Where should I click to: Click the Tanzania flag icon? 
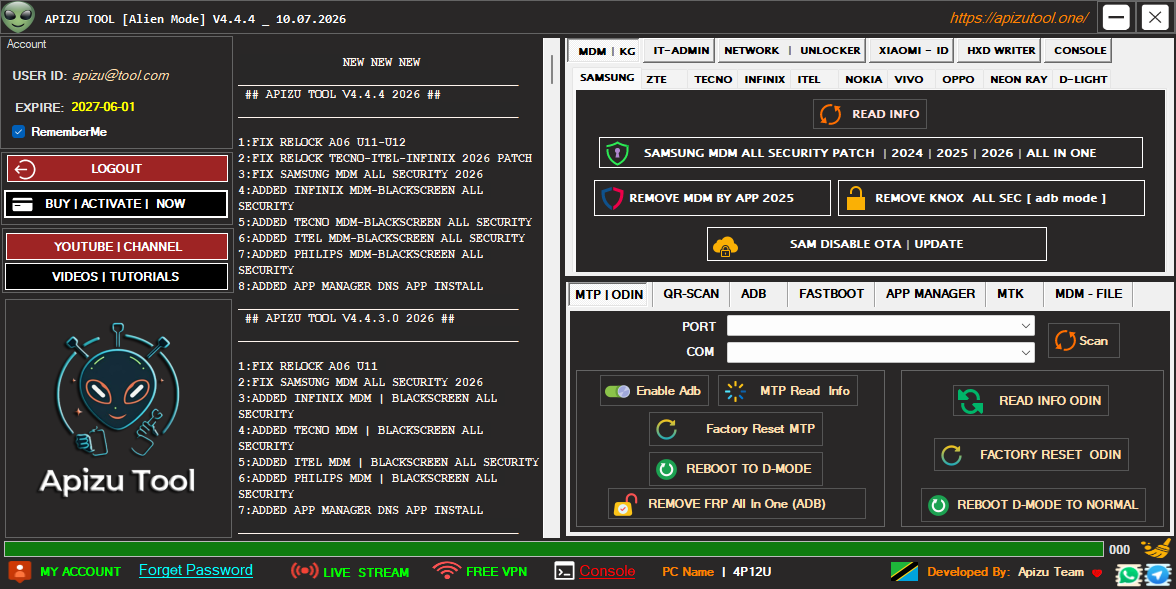904,572
